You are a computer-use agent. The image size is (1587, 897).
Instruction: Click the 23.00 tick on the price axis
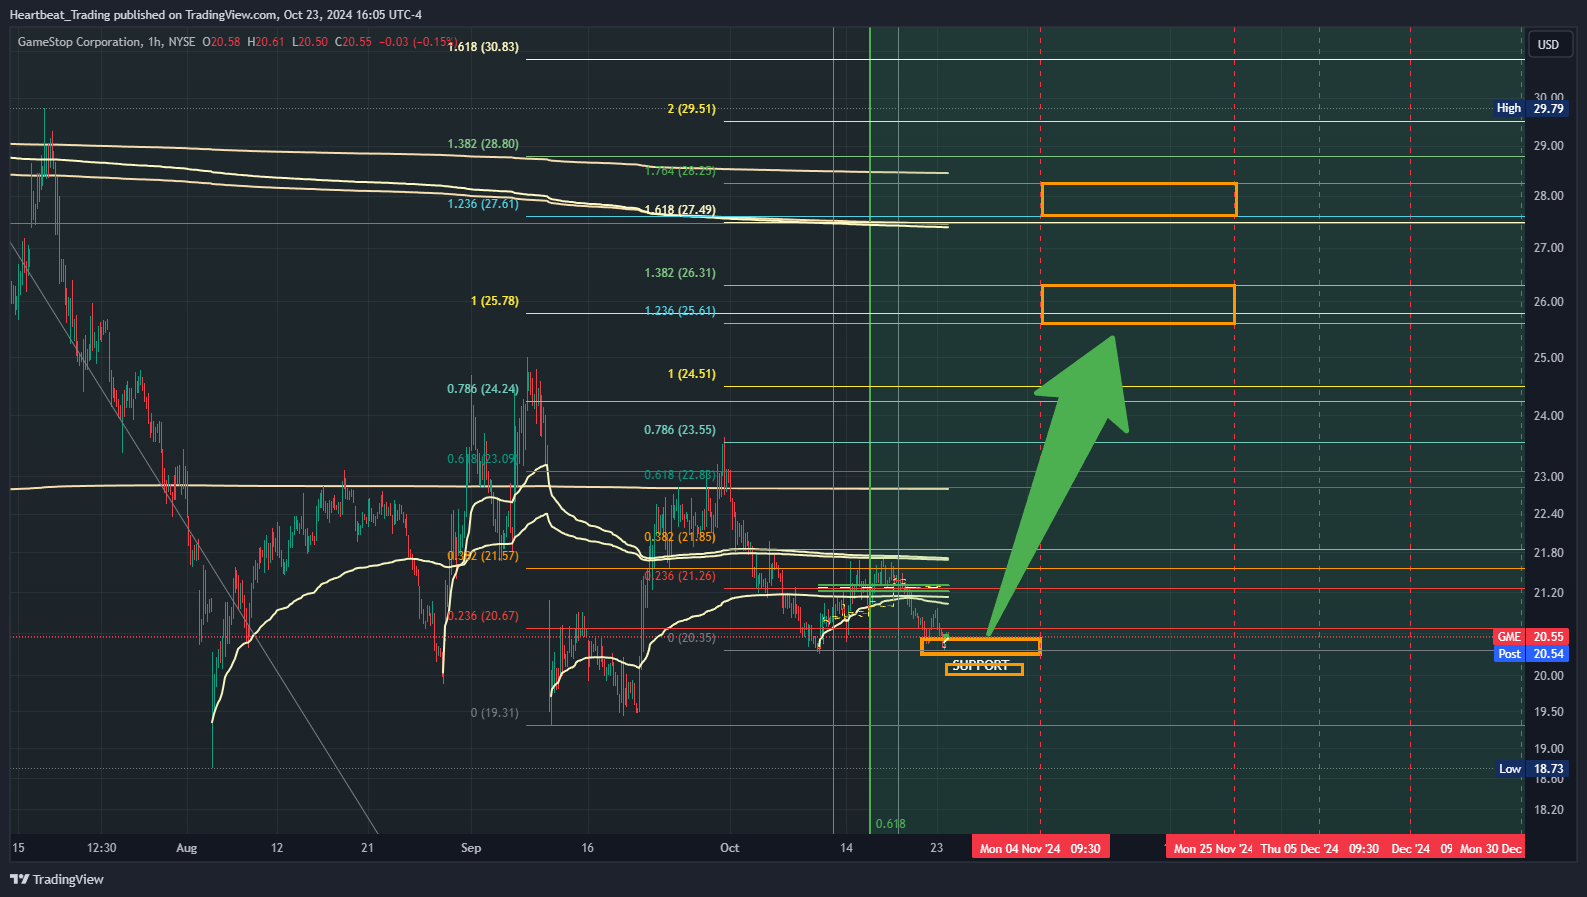[1549, 477]
